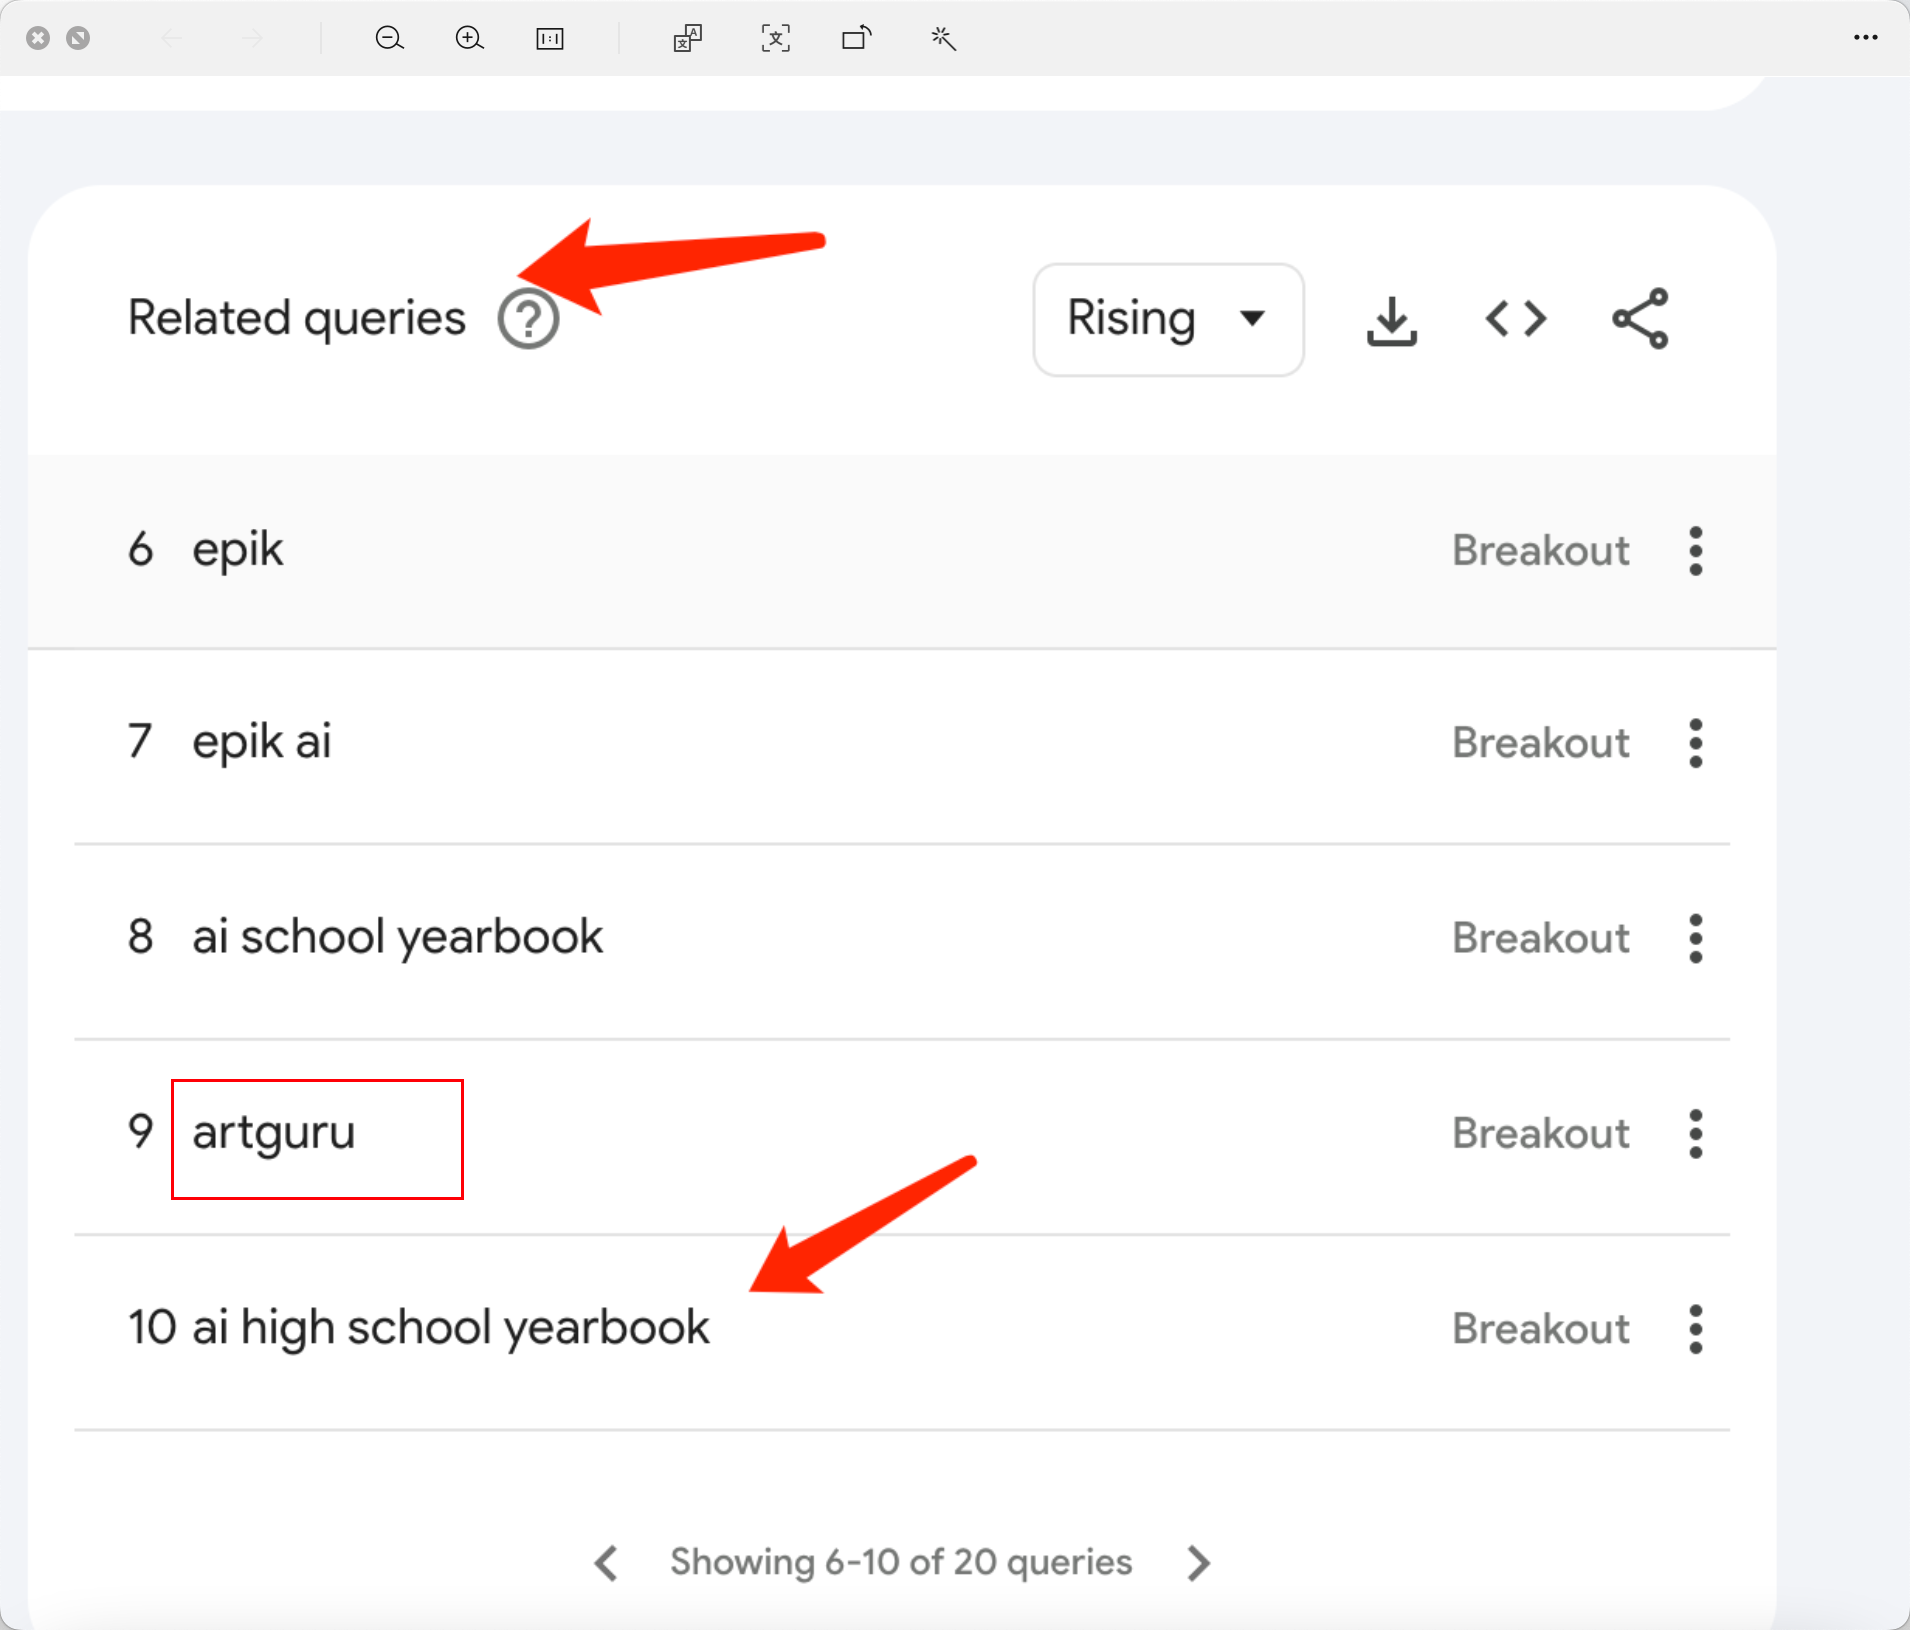The height and width of the screenshot is (1630, 1910).
Task: Select the epik query
Action: [238, 551]
